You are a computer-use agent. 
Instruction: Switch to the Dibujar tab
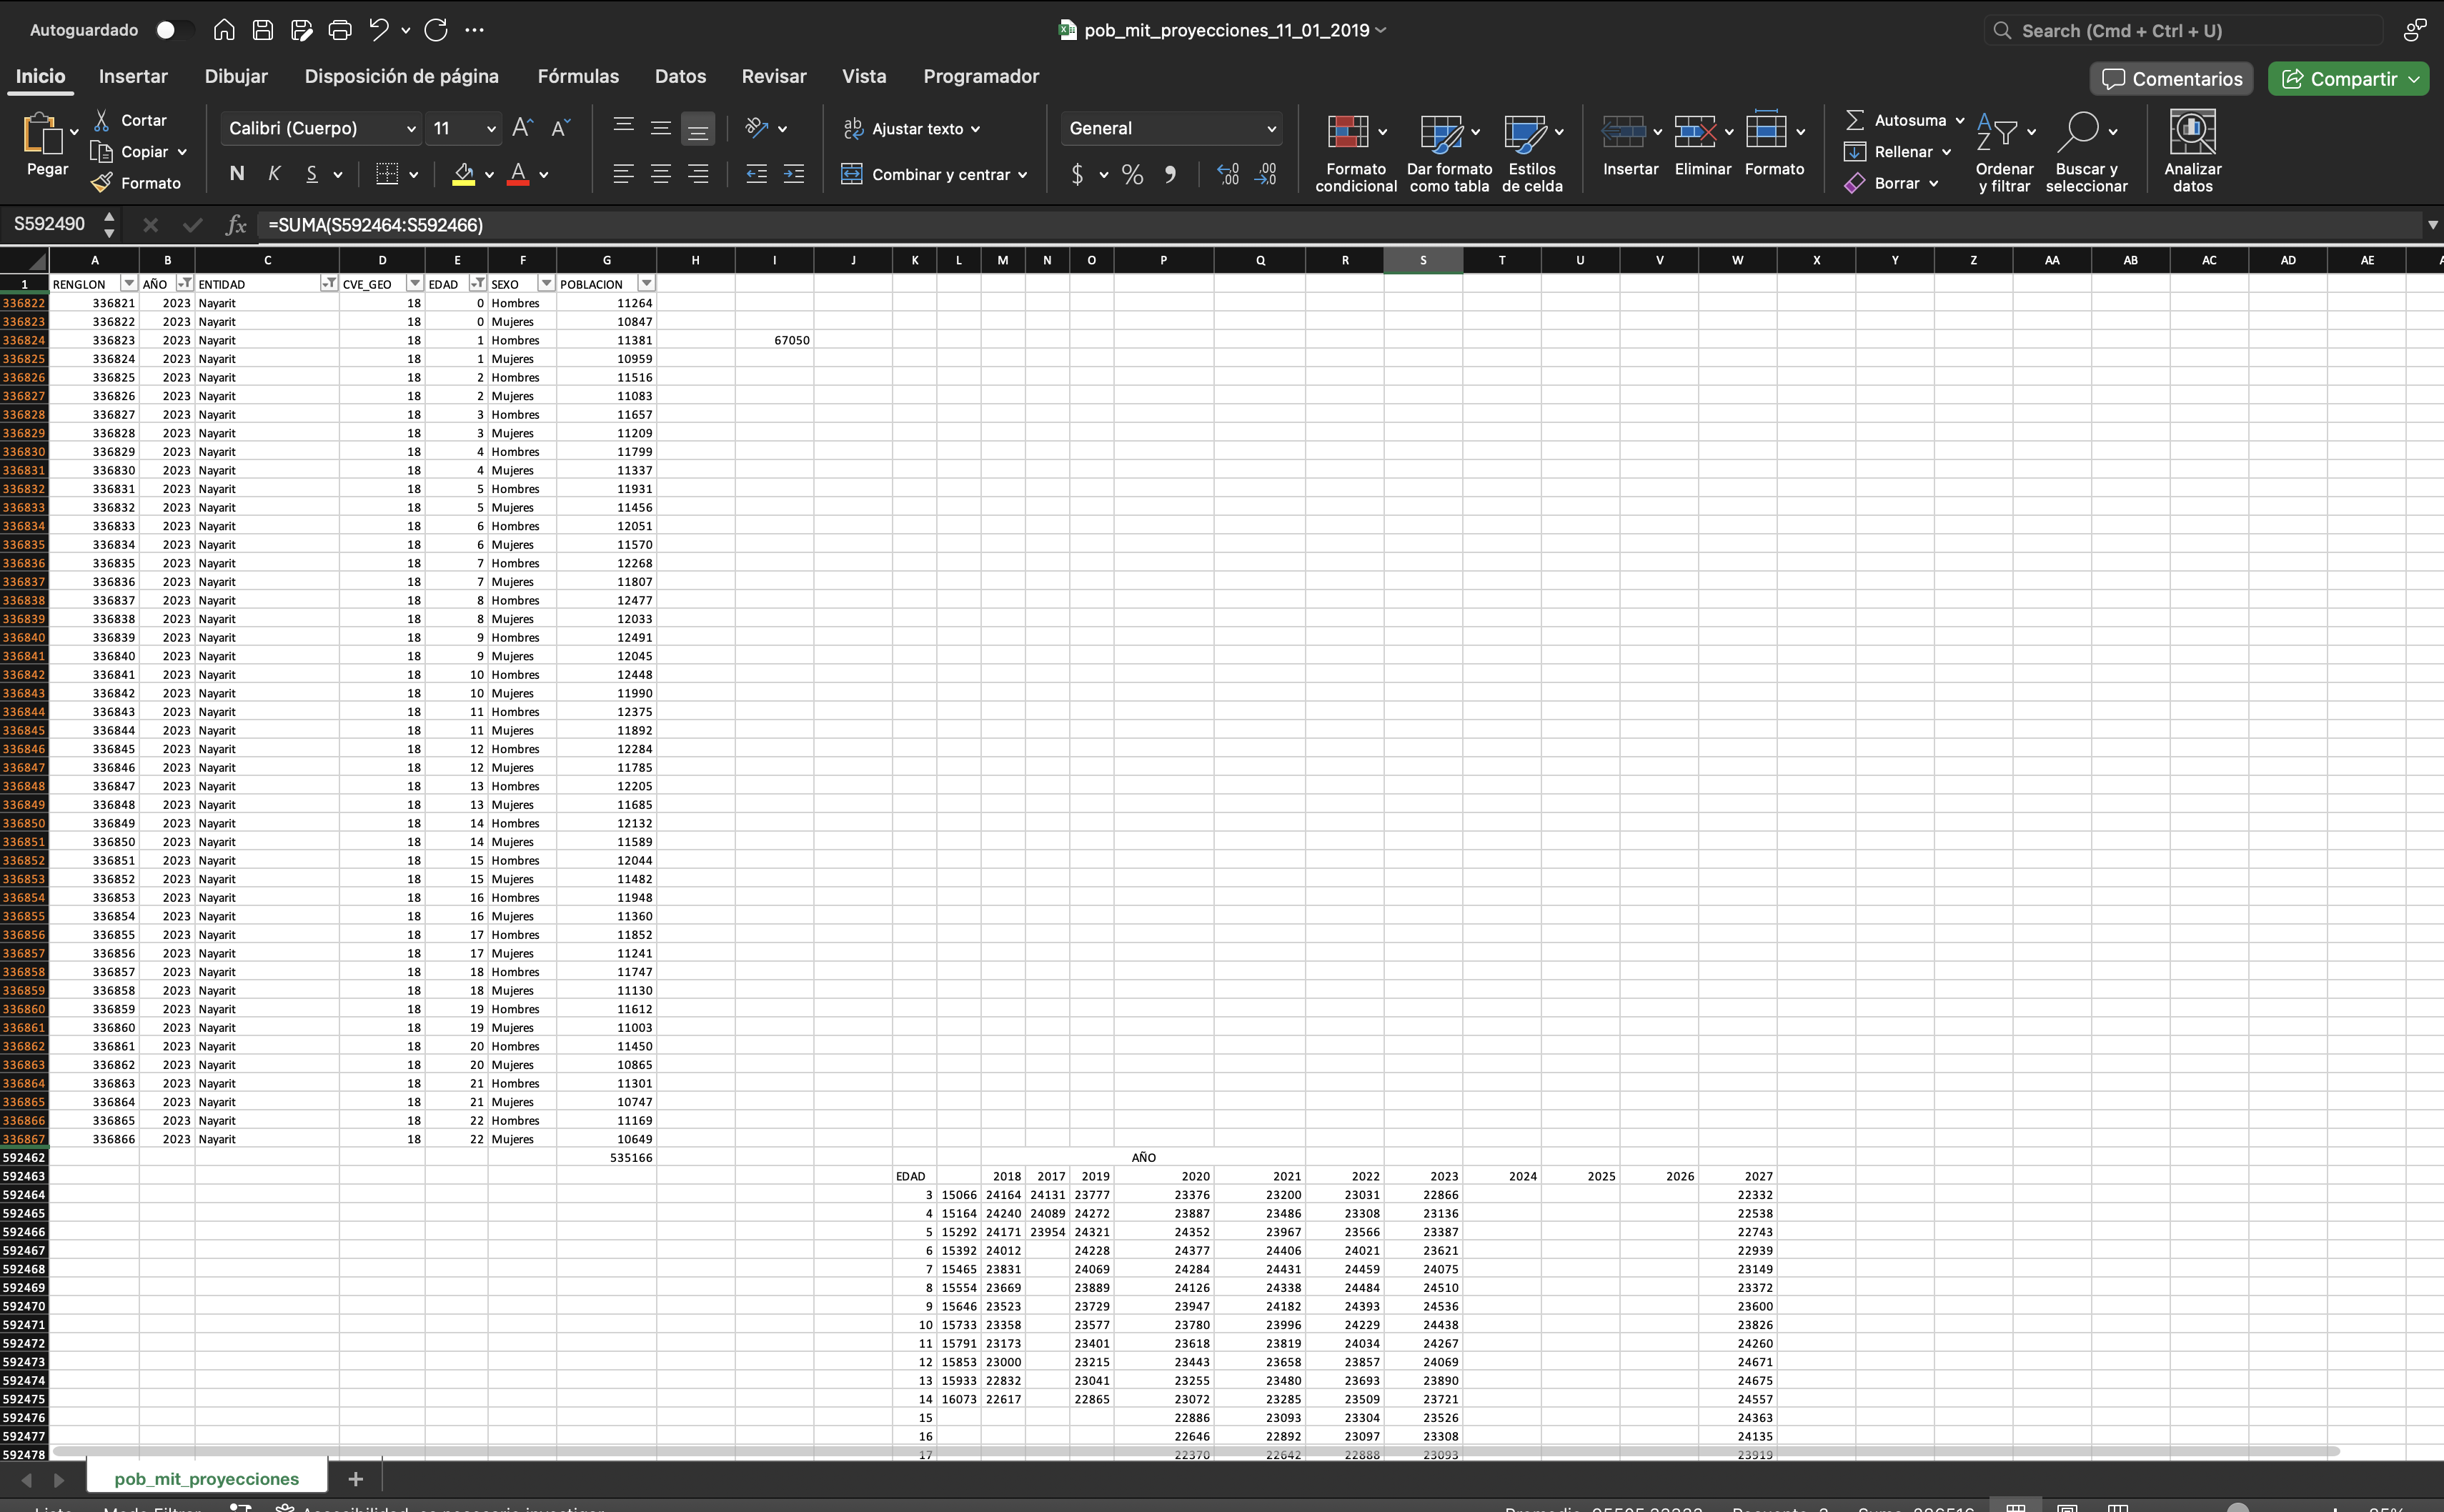point(236,76)
